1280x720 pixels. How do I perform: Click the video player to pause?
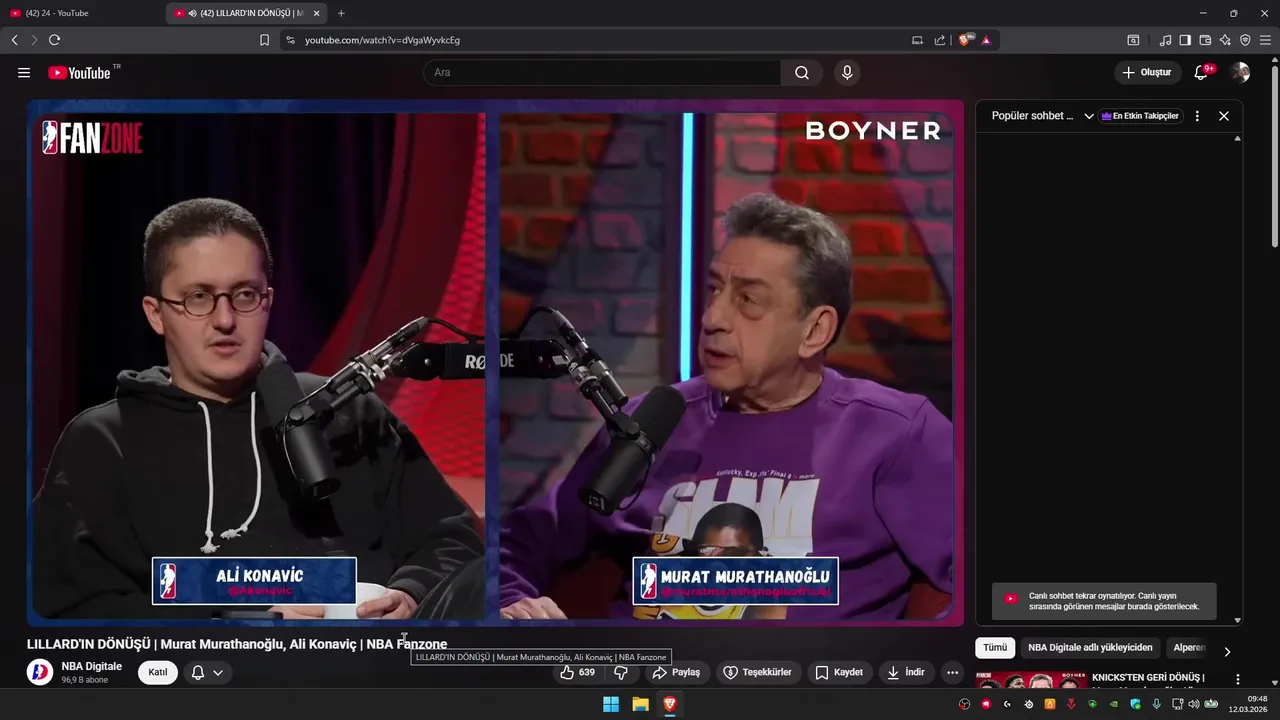pyautogui.click(x=495, y=362)
